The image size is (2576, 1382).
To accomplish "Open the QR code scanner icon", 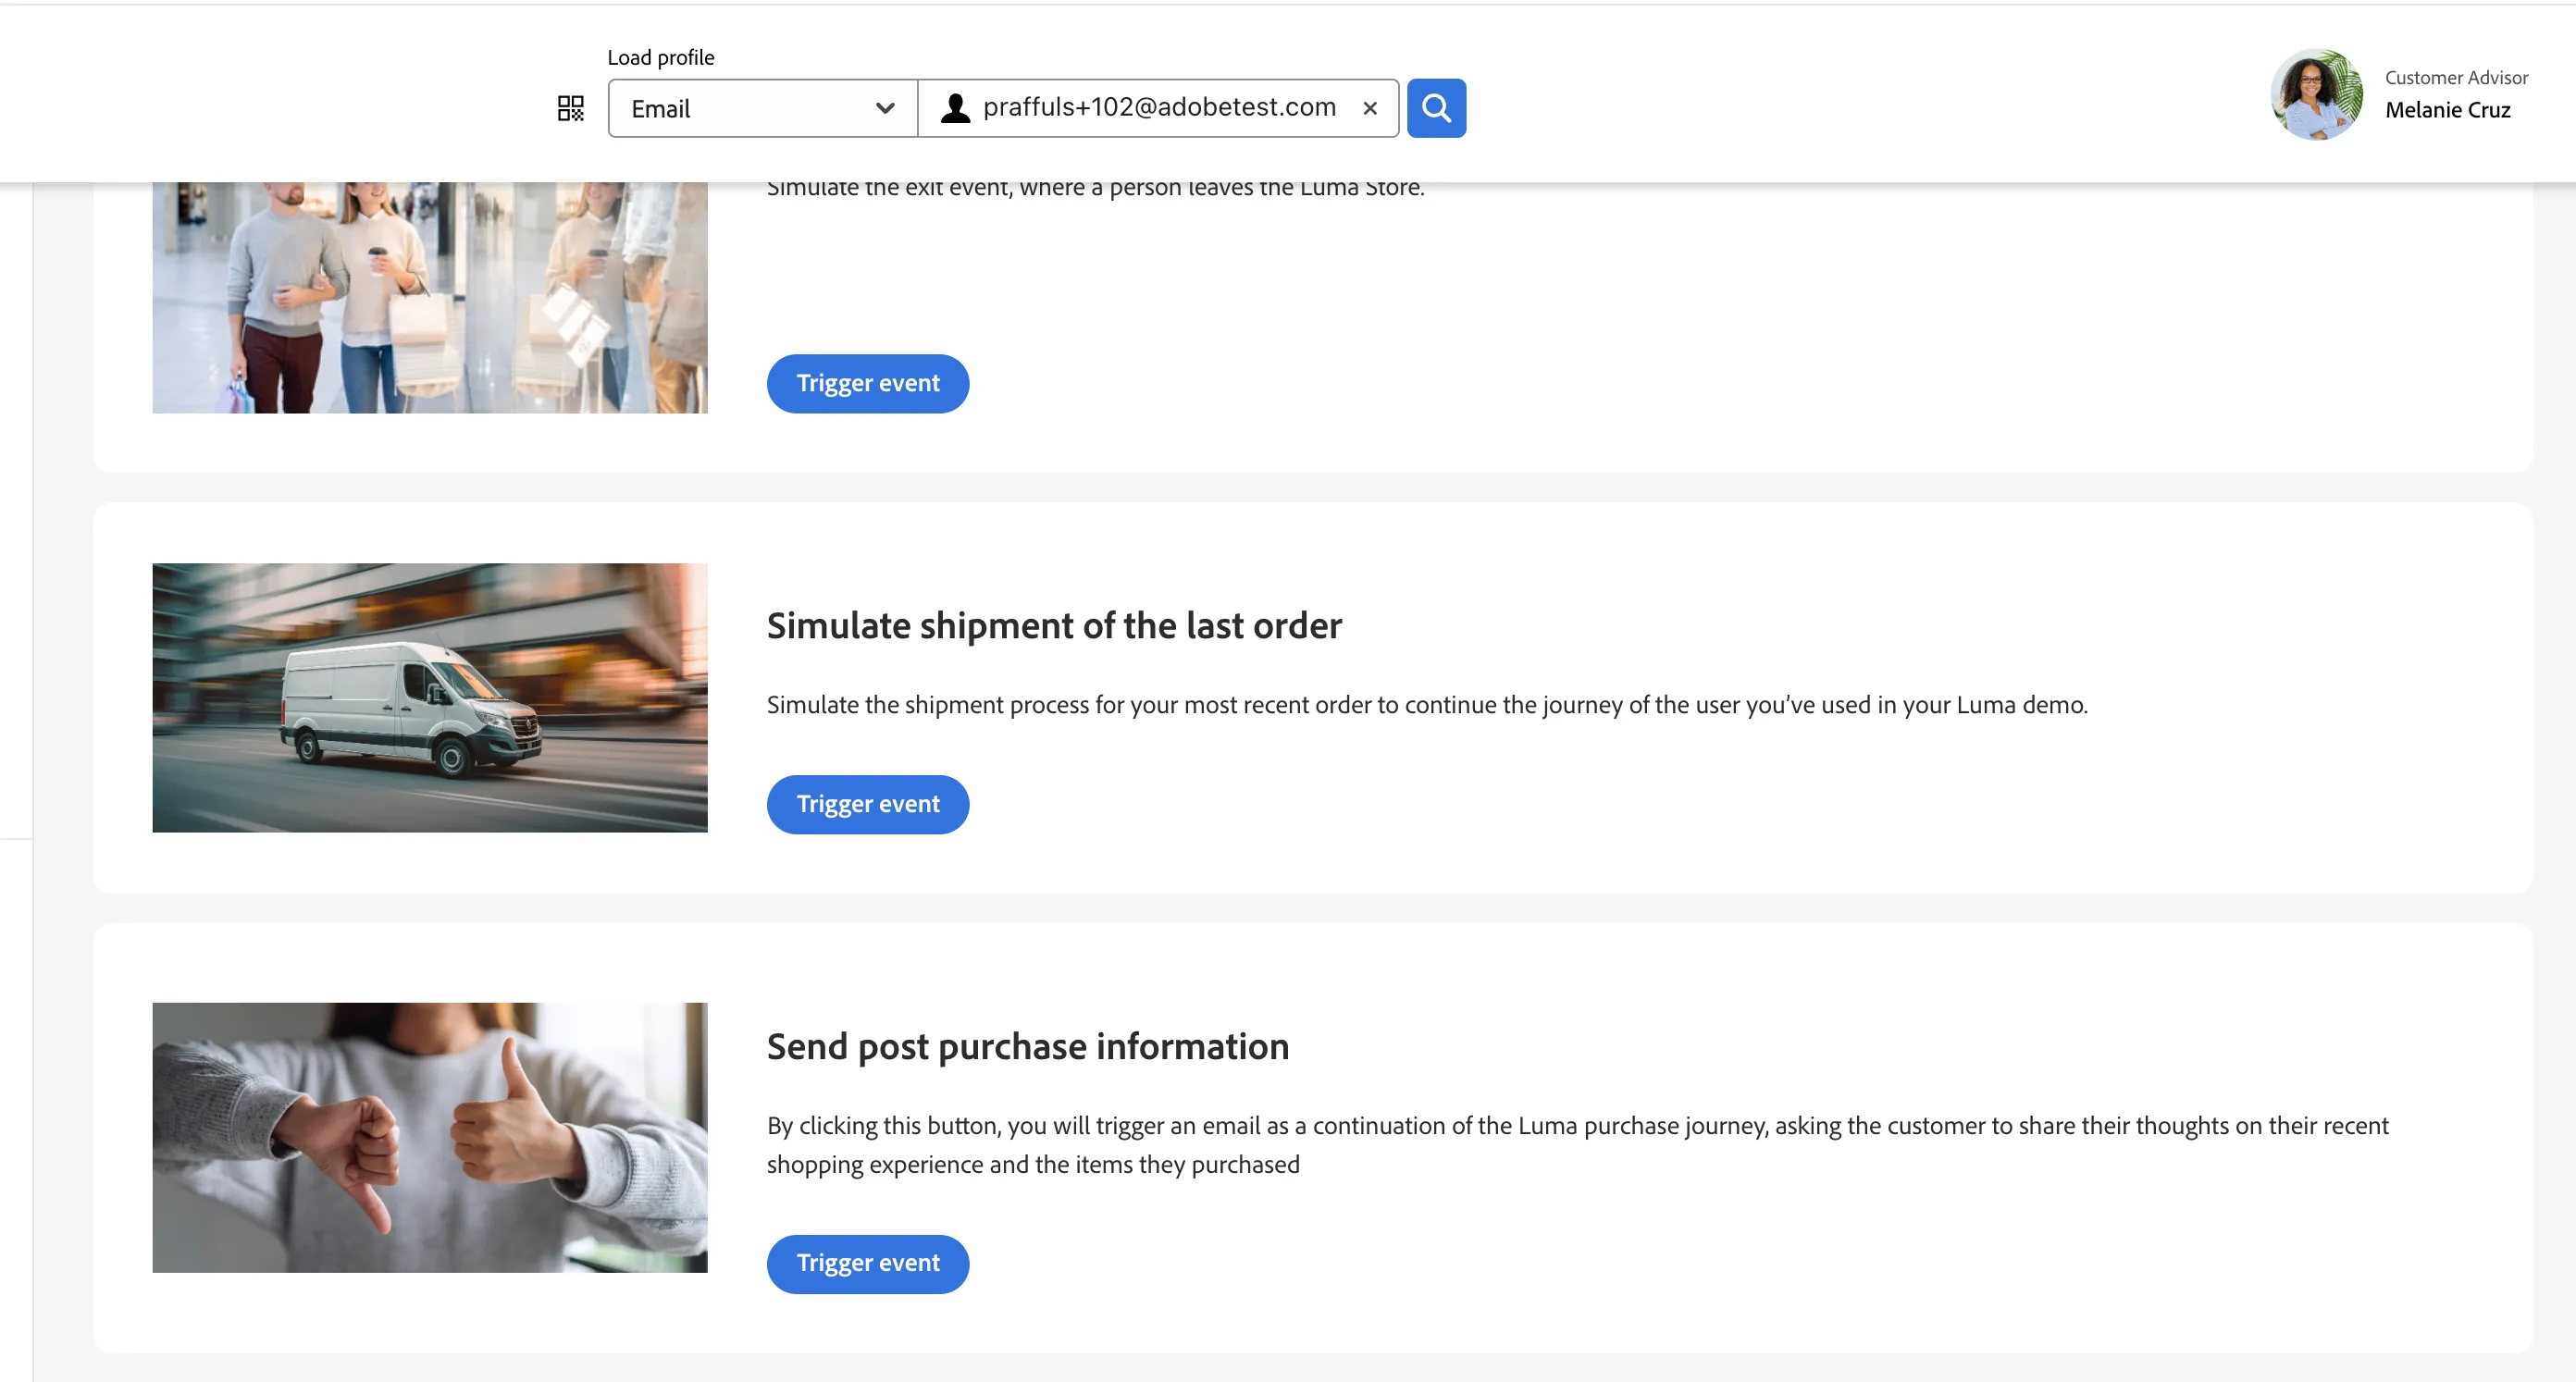I will coord(570,108).
